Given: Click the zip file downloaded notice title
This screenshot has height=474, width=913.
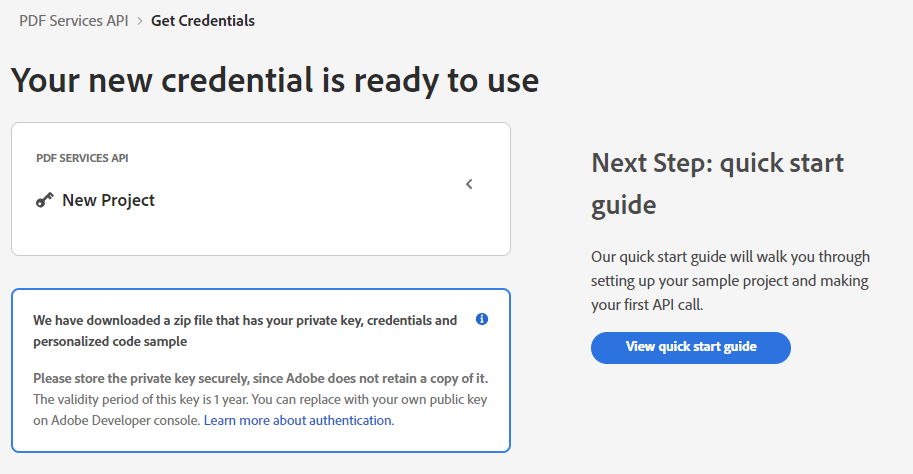Looking at the screenshot, I should (x=245, y=331).
